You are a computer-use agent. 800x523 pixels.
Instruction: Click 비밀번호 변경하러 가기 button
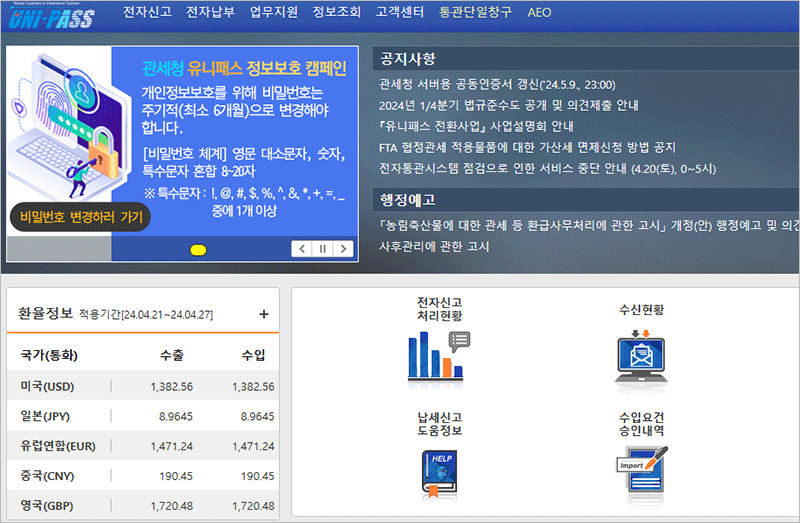pos(80,217)
